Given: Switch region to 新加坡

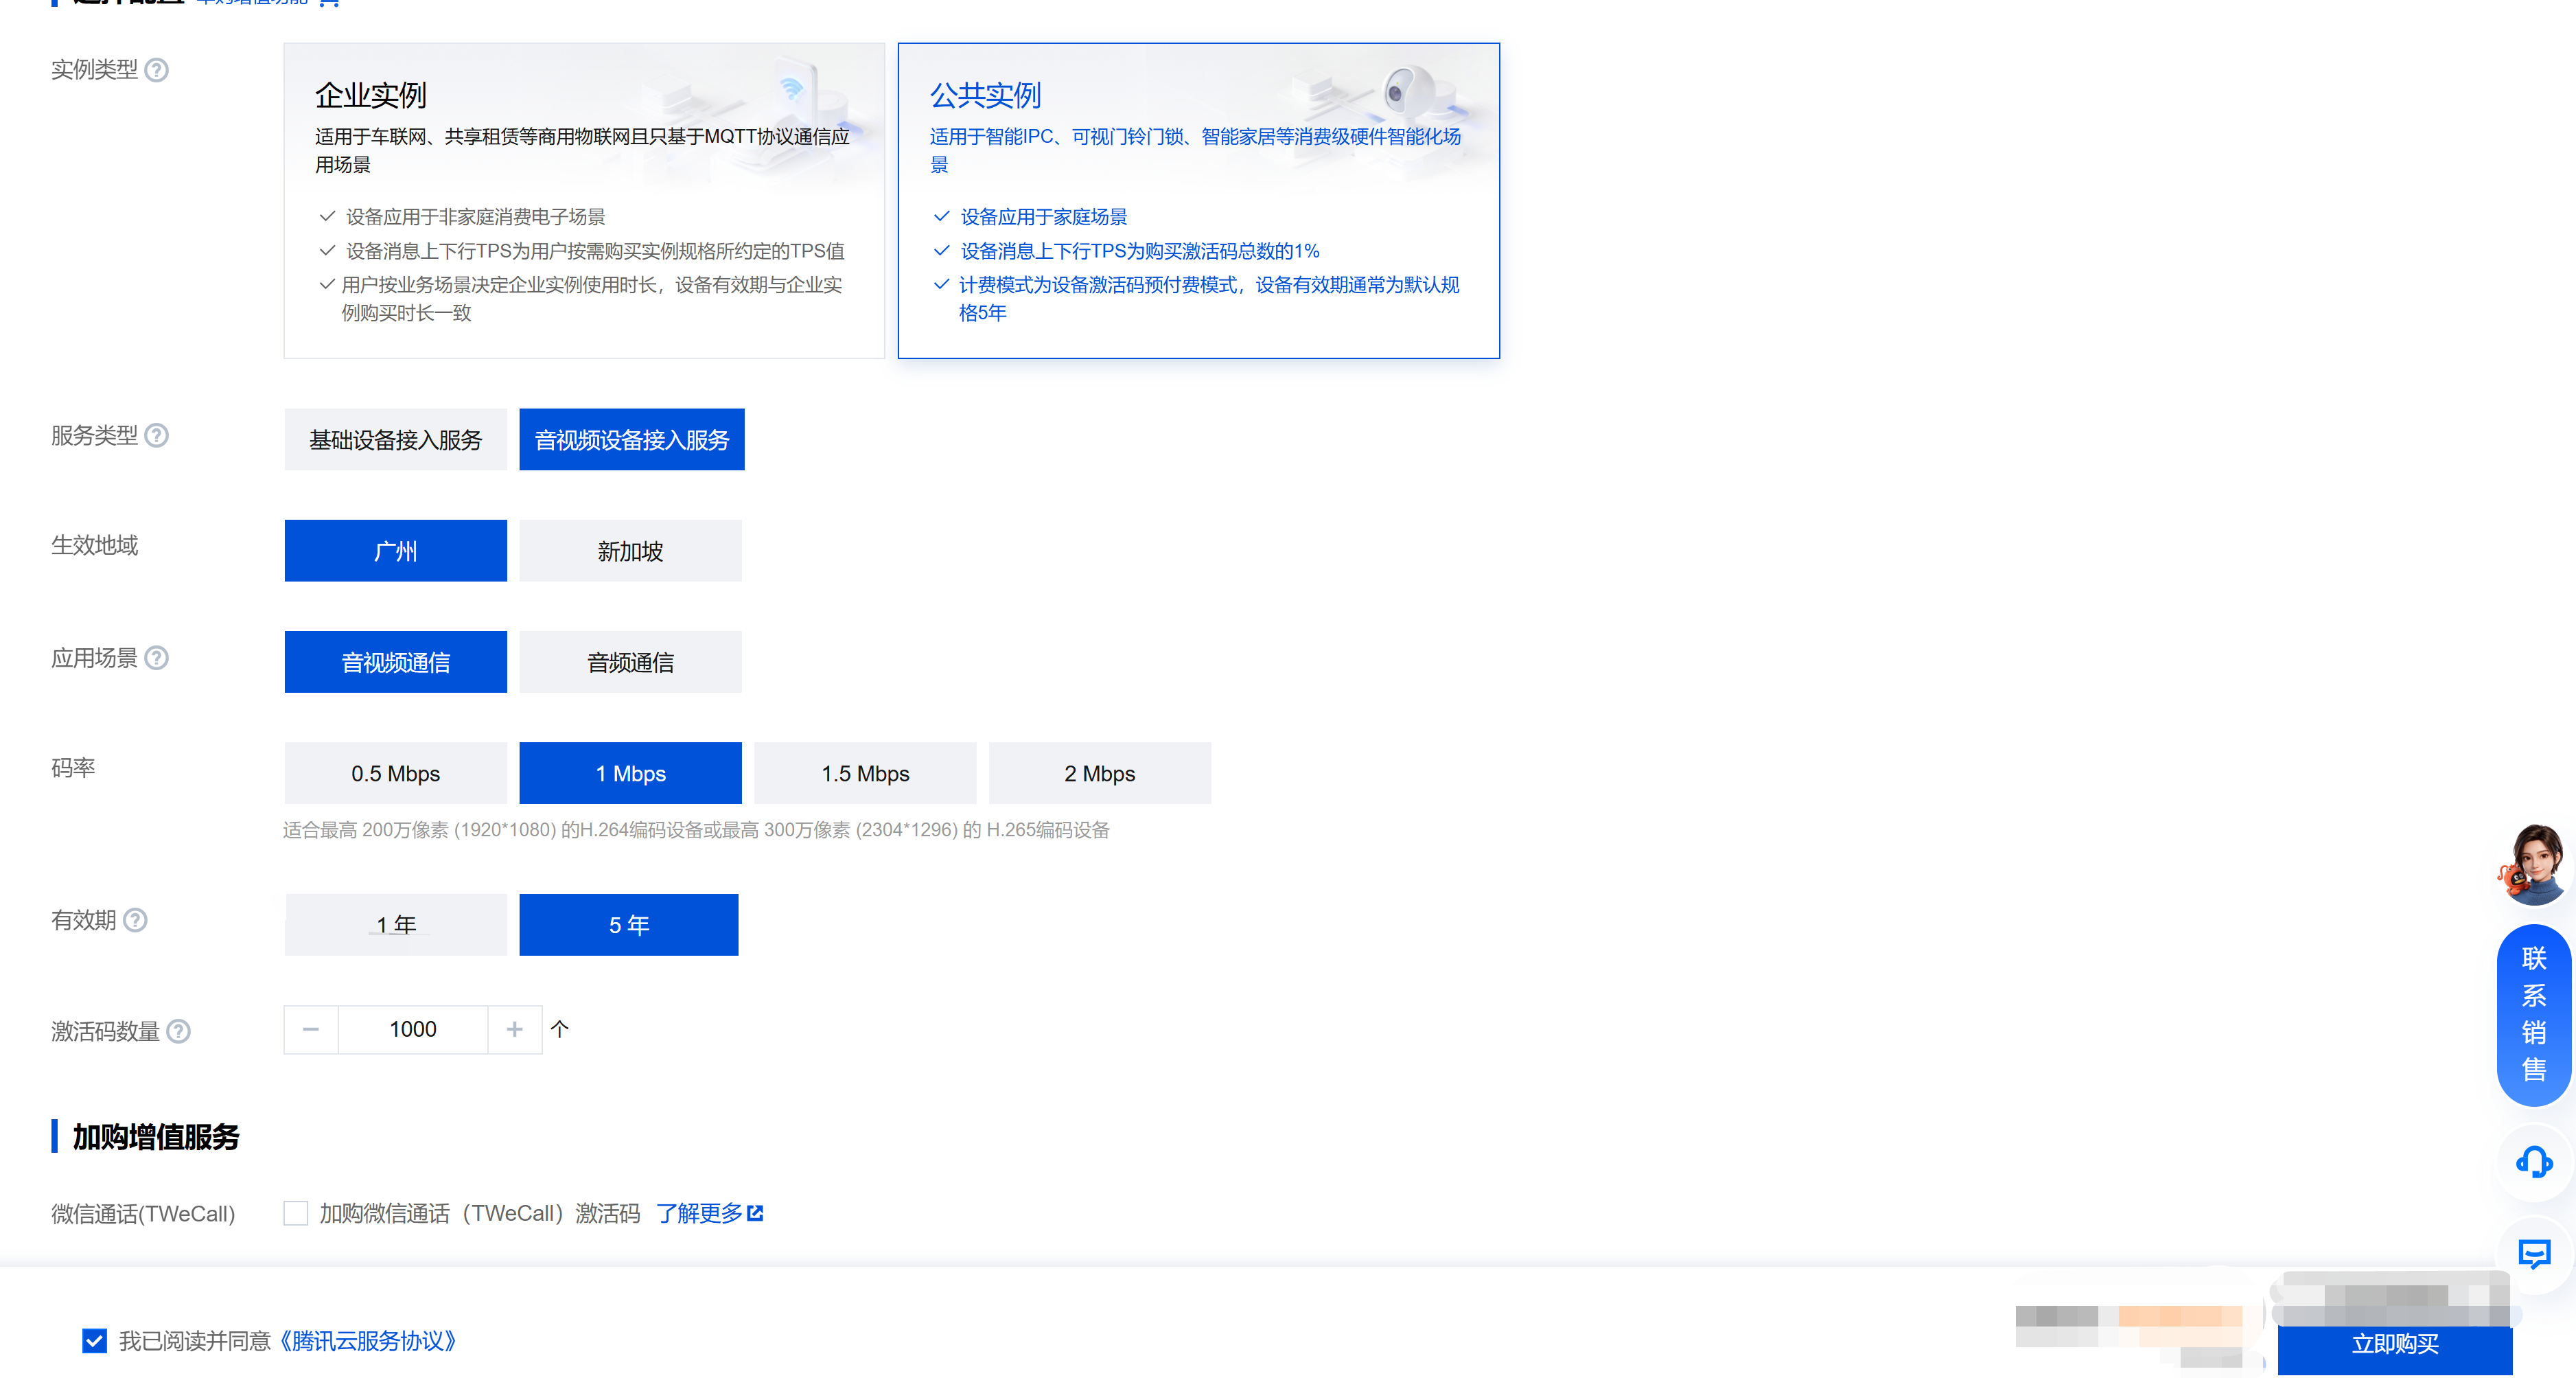Looking at the screenshot, I should [x=630, y=551].
